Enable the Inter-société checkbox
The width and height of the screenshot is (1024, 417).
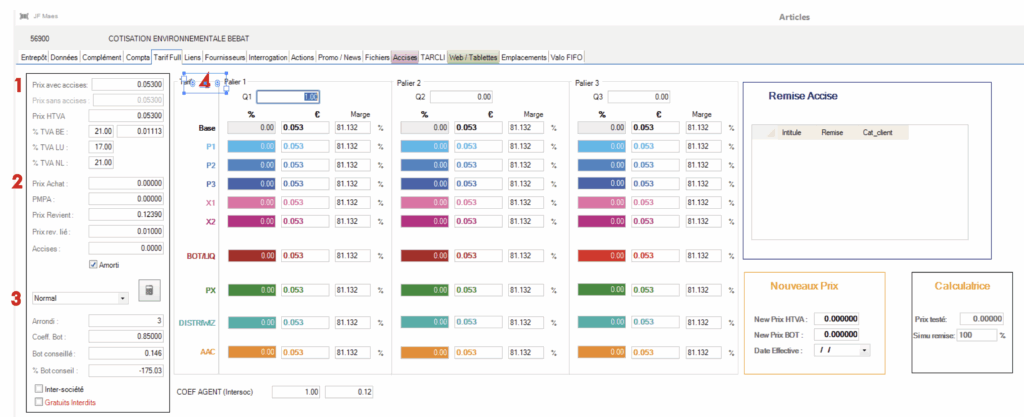tap(38, 388)
